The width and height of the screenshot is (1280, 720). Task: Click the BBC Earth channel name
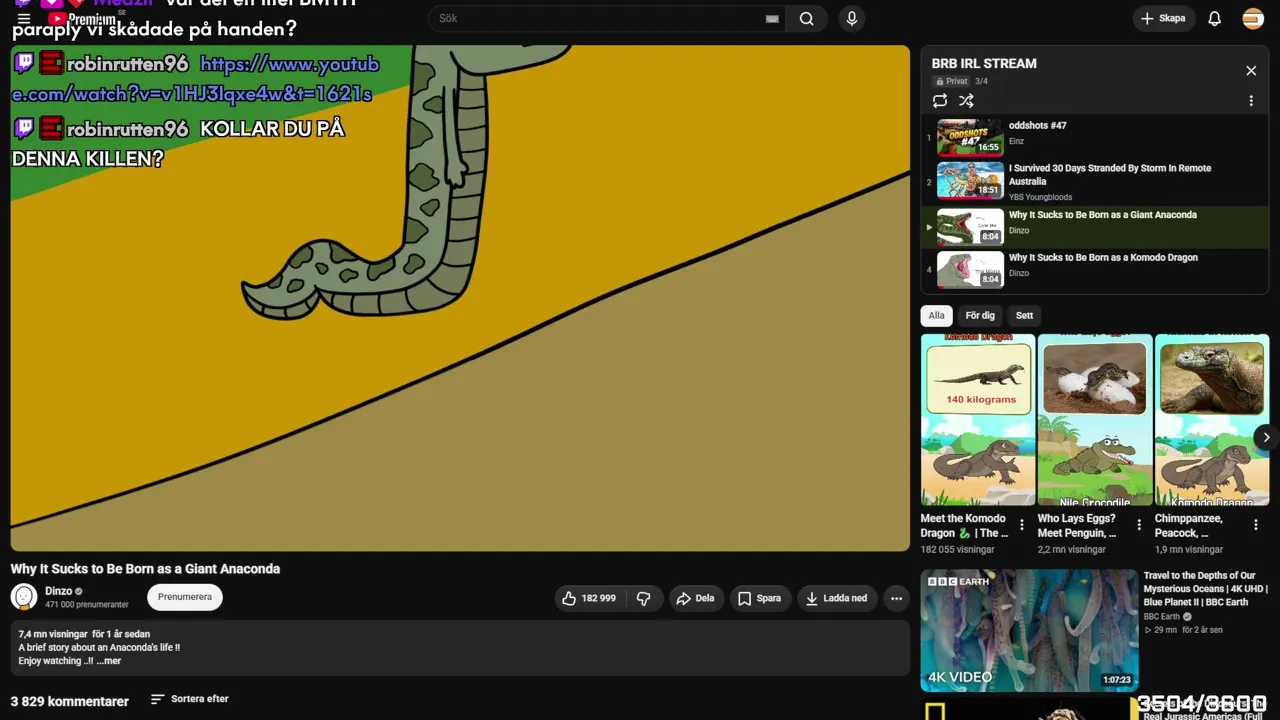tap(1162, 617)
